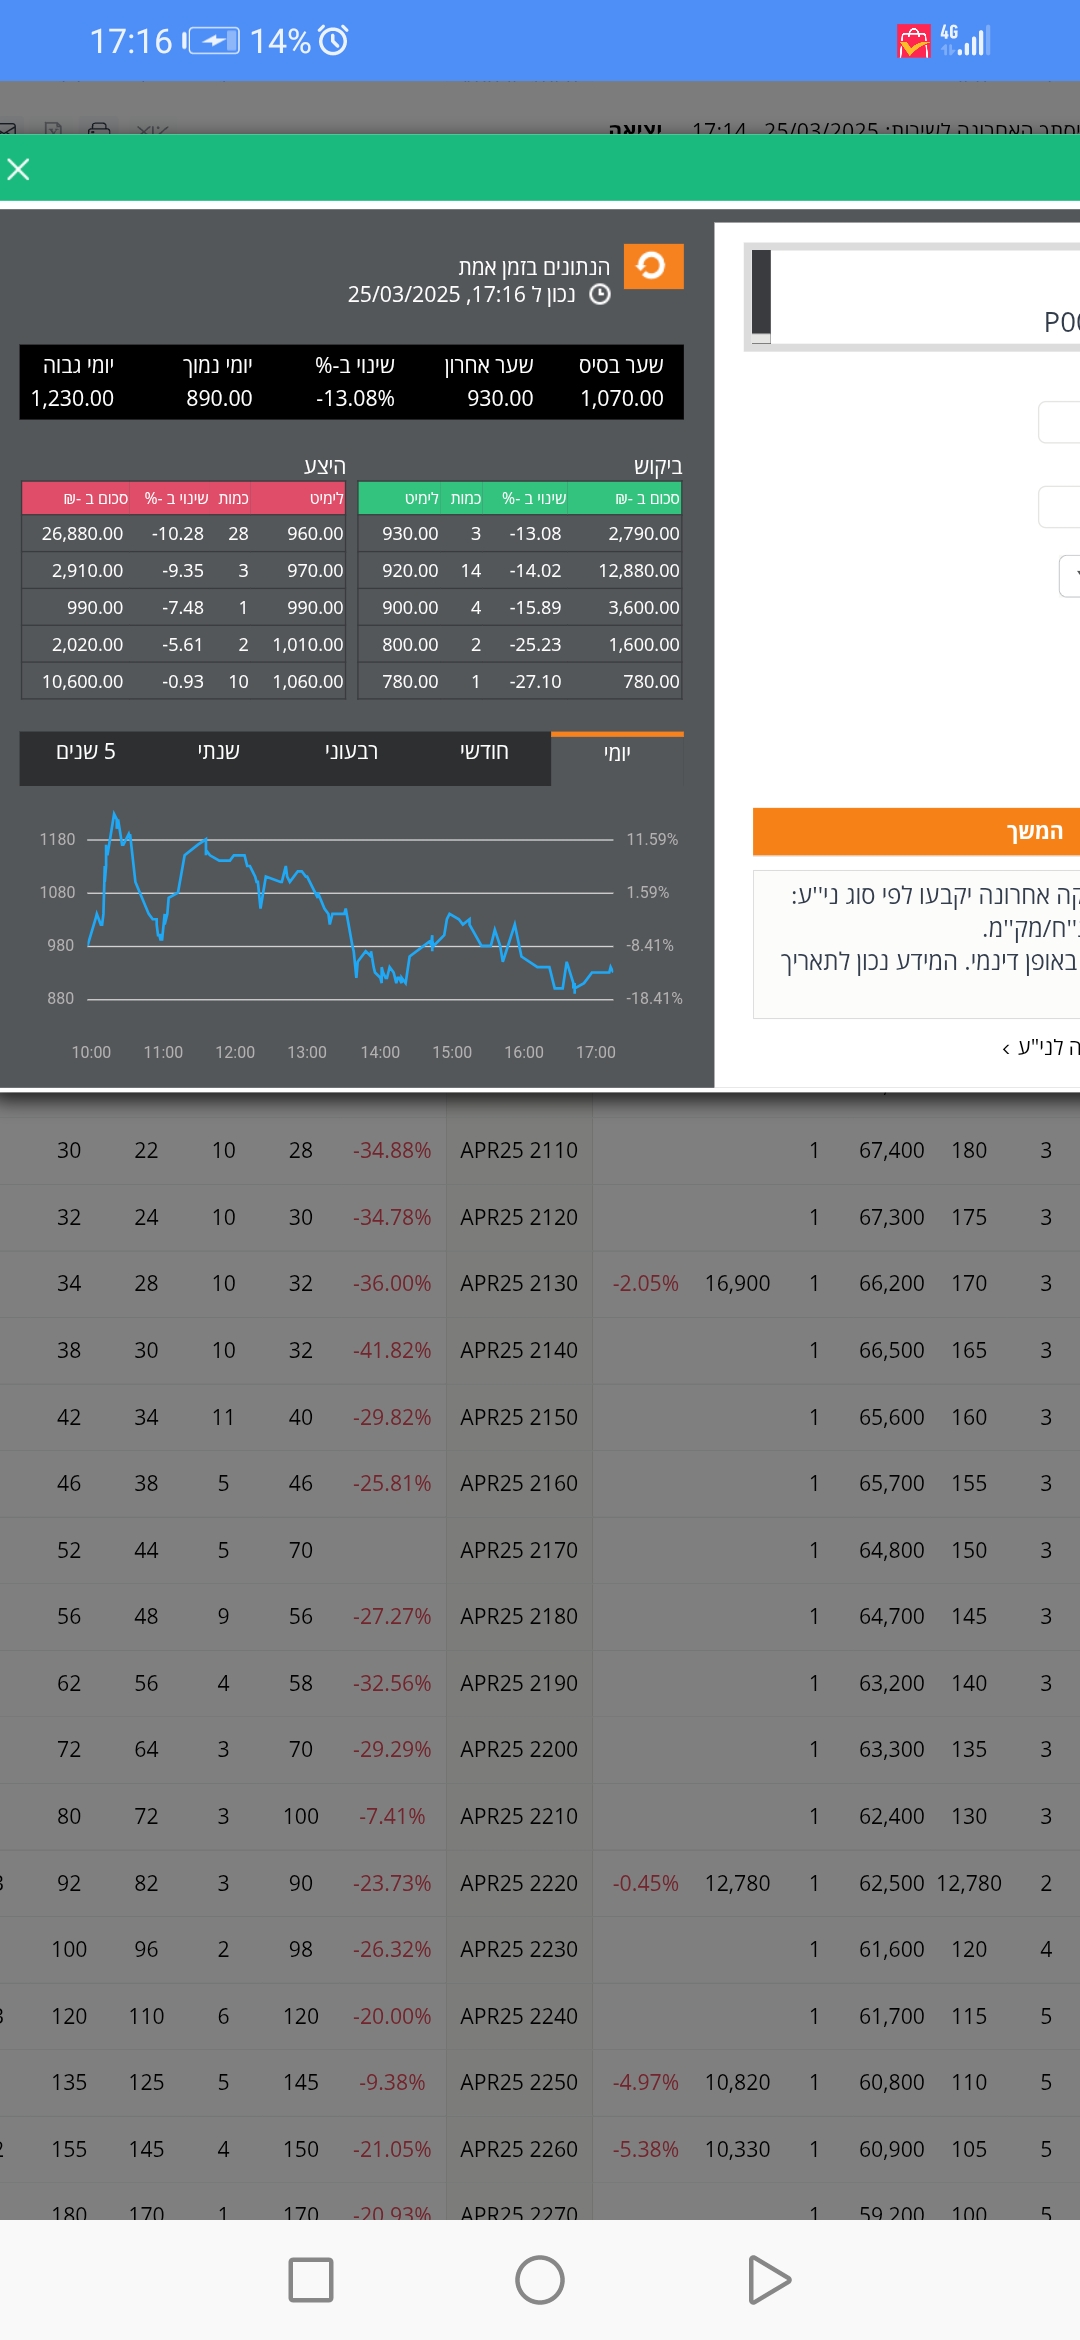
Task: Open recent apps with the square button
Action: pos(310,2280)
